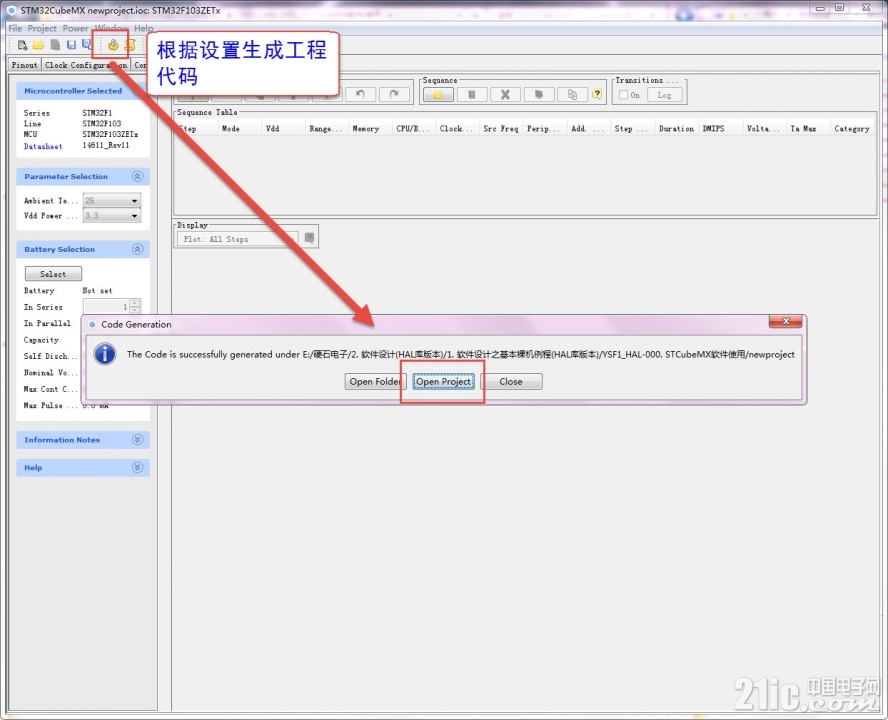Open the Plot: All Steps dropdown
Image resolution: width=888 pixels, height=720 pixels.
click(237, 239)
